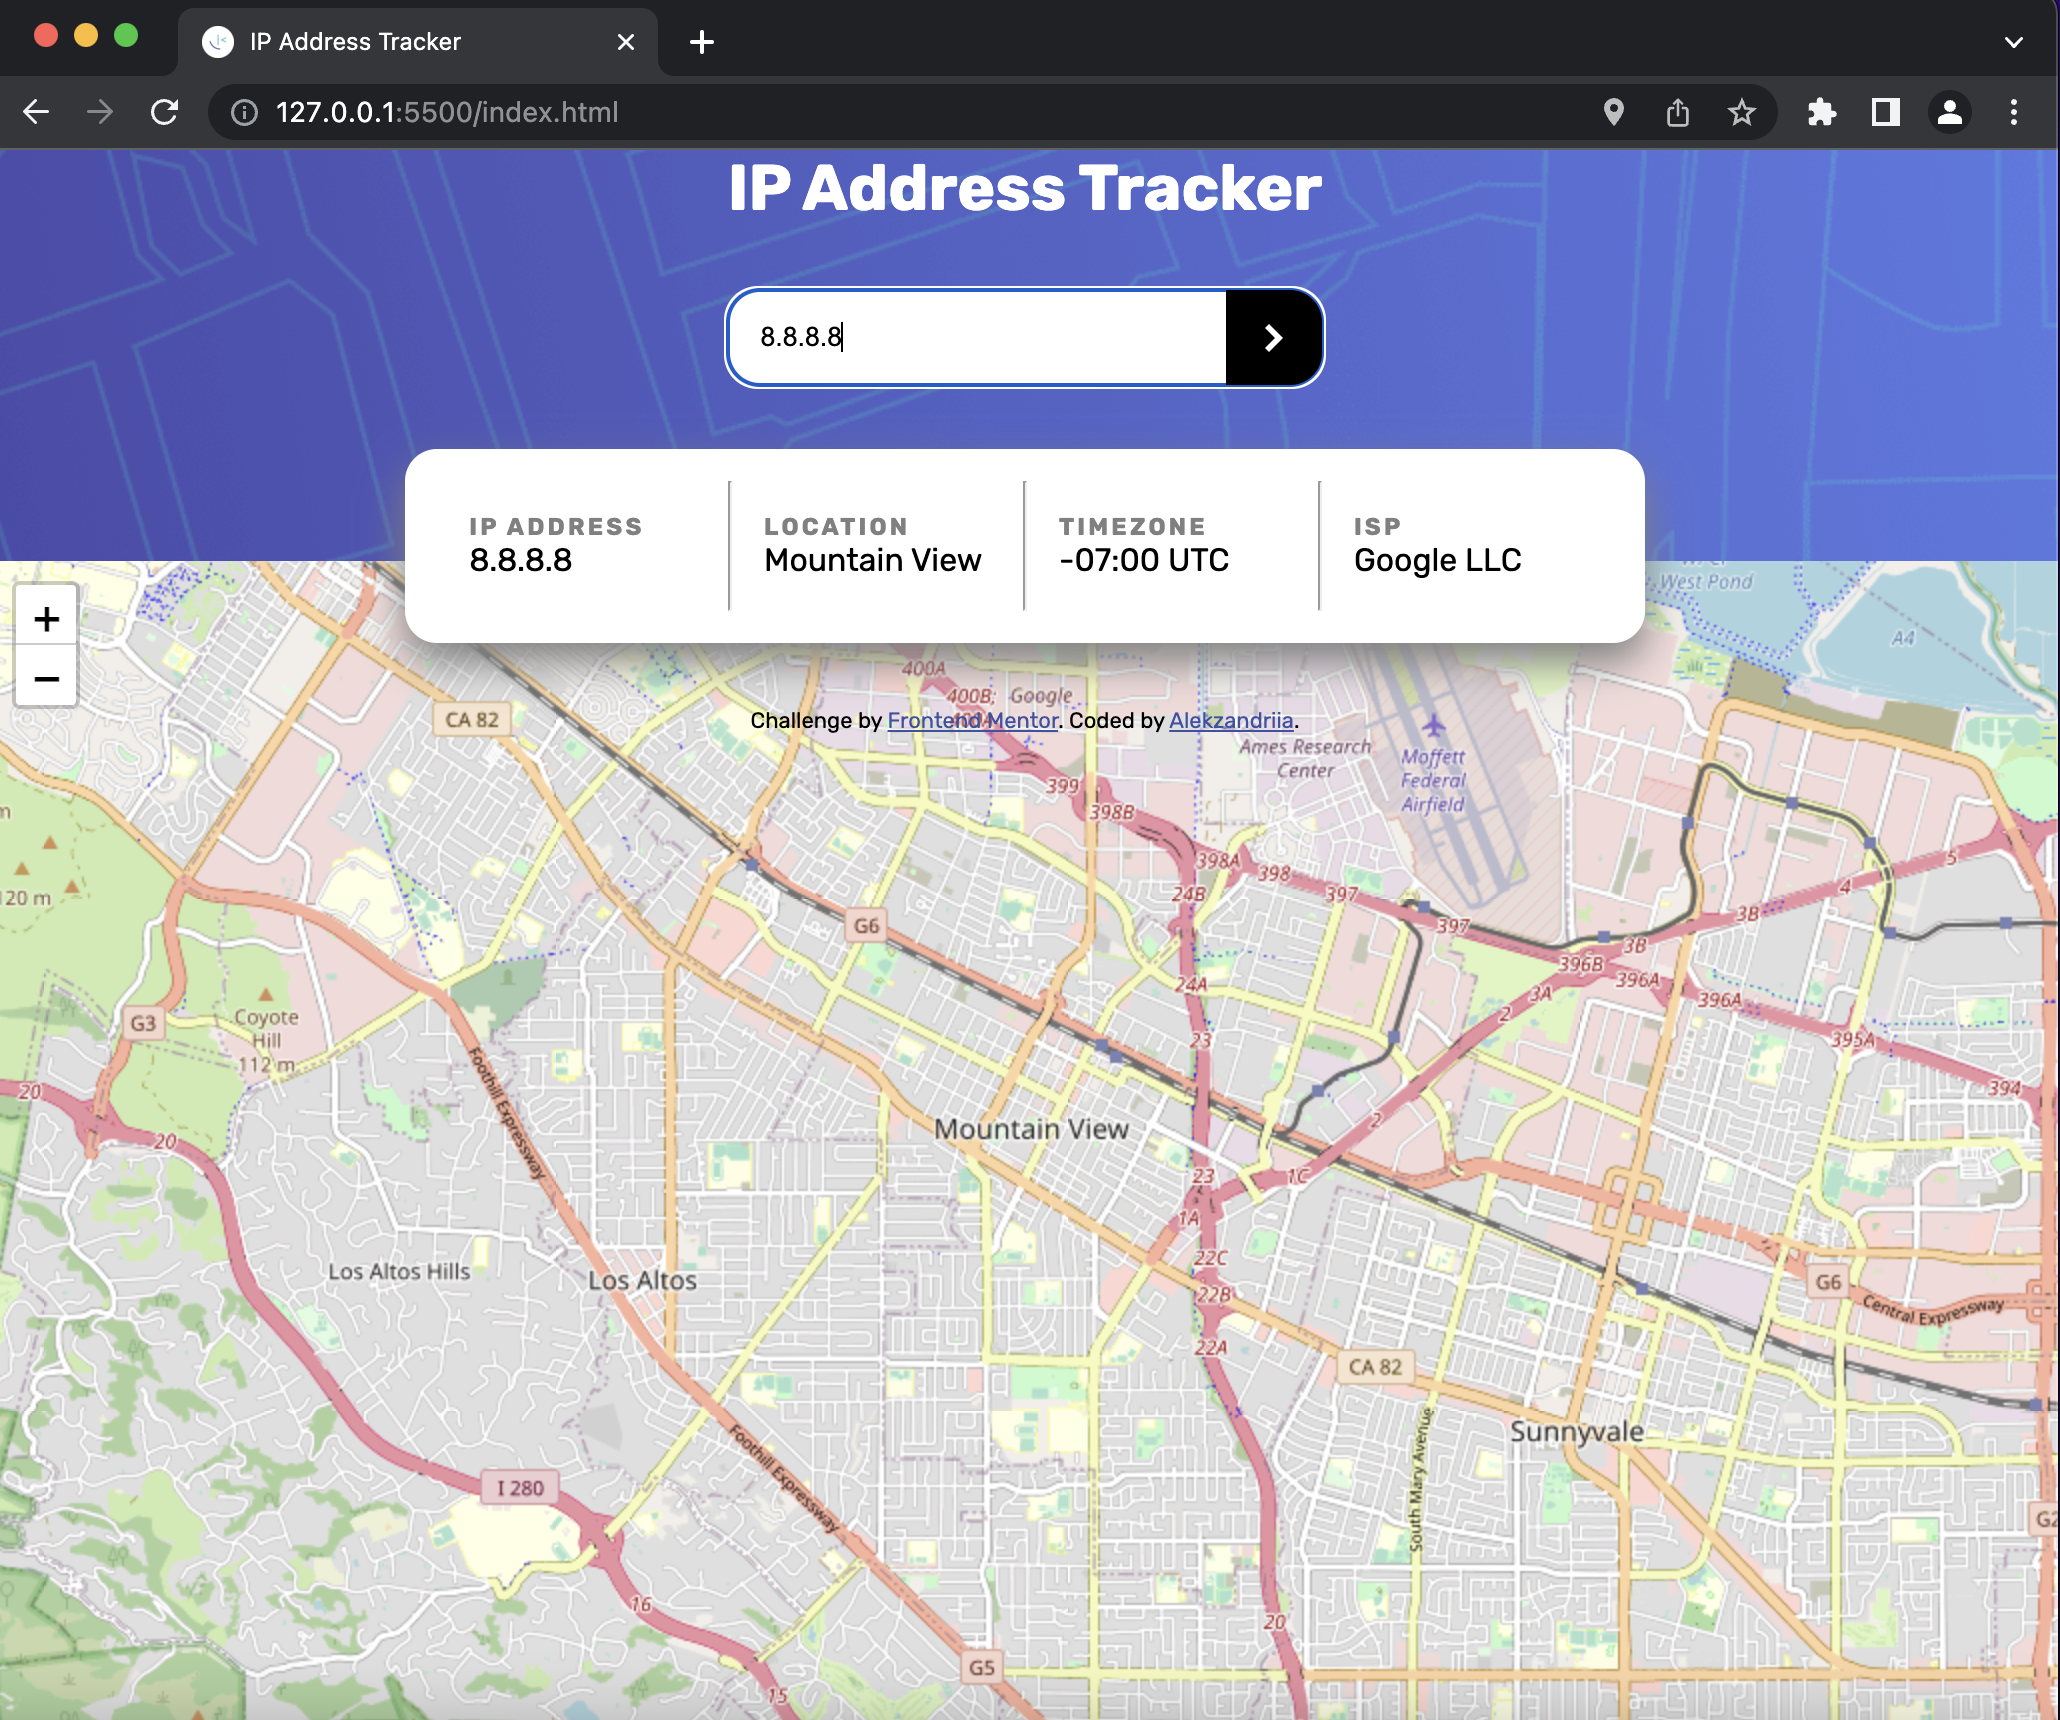View site information icon in address bar
Screen dimensions: 2060x1720
tap(244, 112)
